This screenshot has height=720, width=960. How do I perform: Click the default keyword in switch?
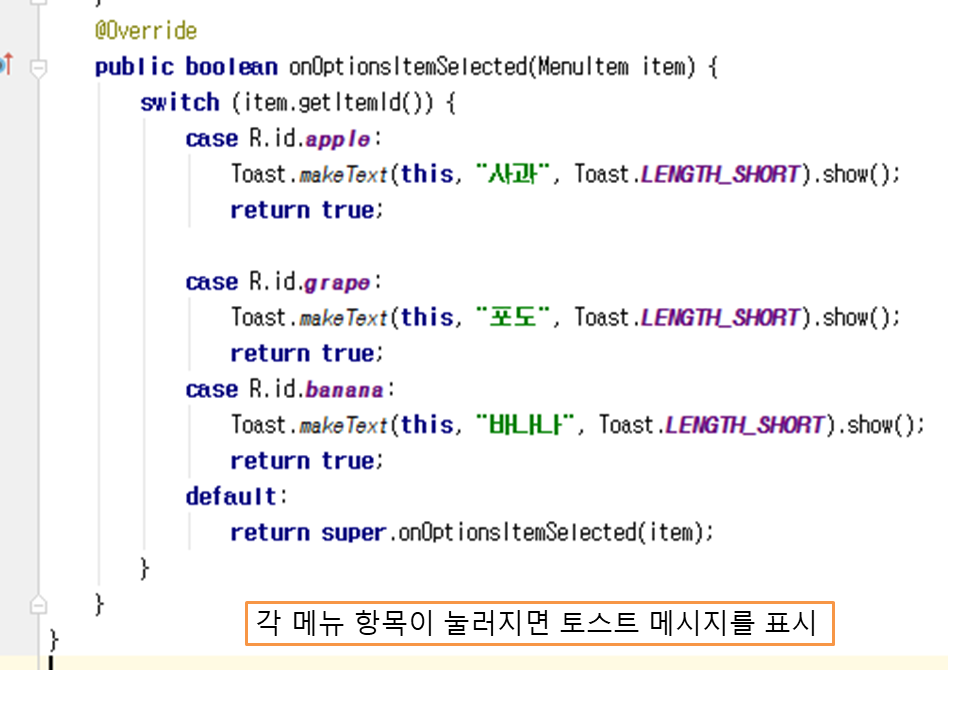pos(232,496)
